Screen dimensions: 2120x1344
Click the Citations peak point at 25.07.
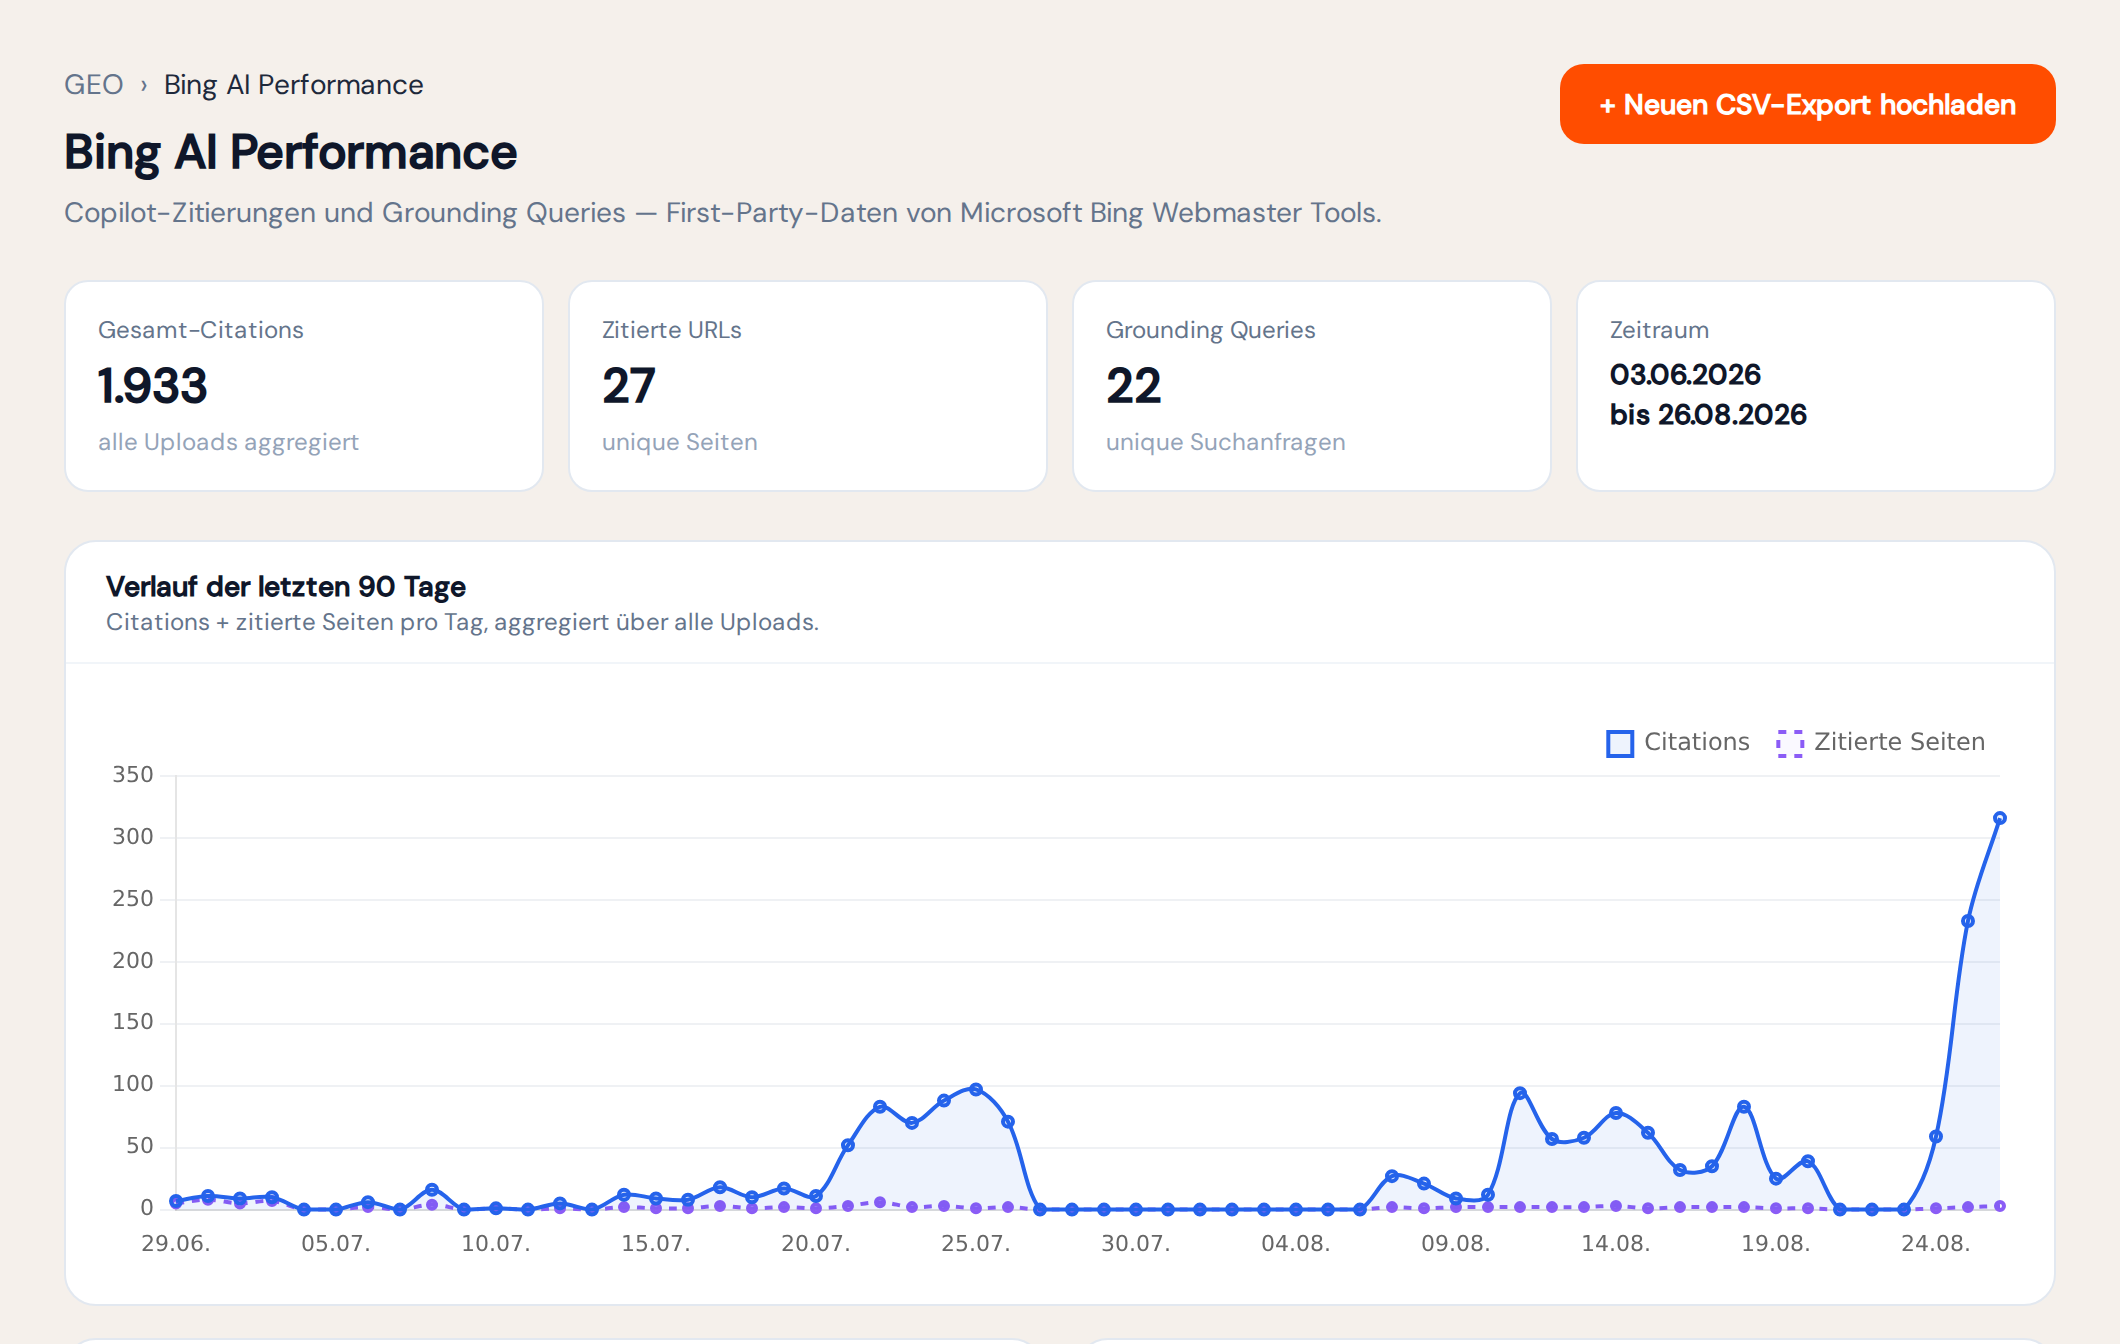976,1089
